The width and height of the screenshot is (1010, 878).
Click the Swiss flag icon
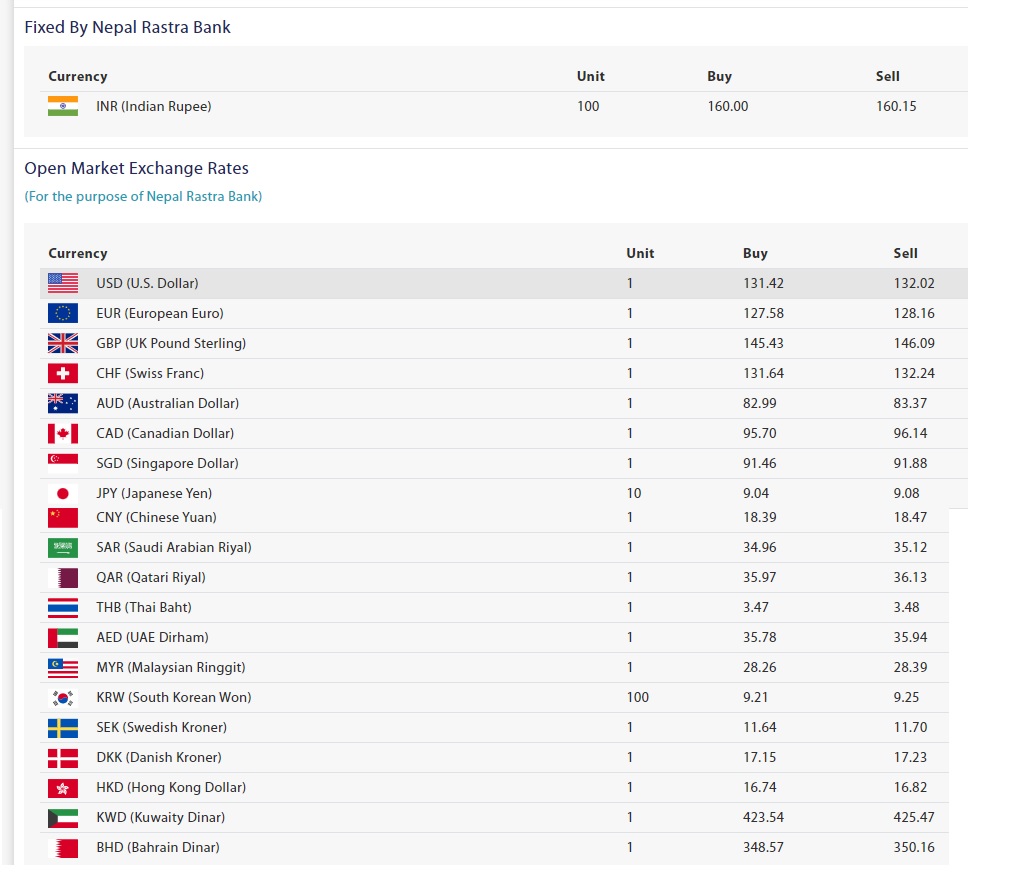click(63, 373)
